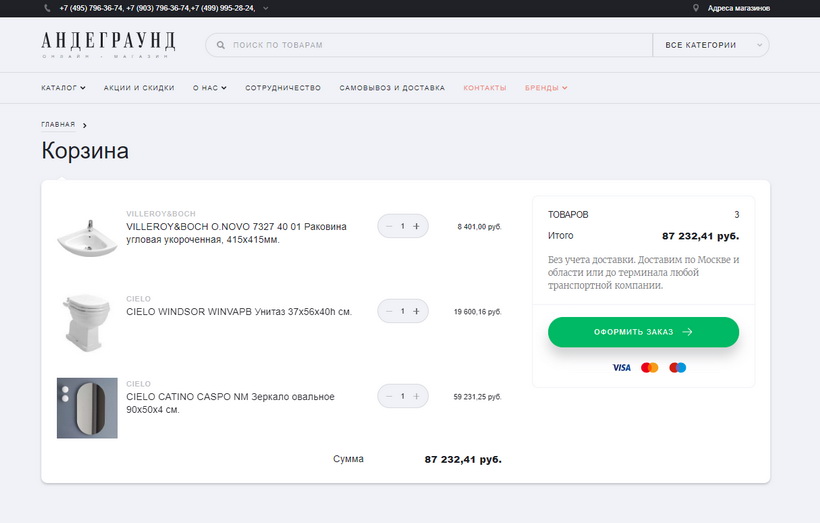
Task: Open CIELO WINDSOR WINVAPB Унитаз product link
Action: point(239,312)
